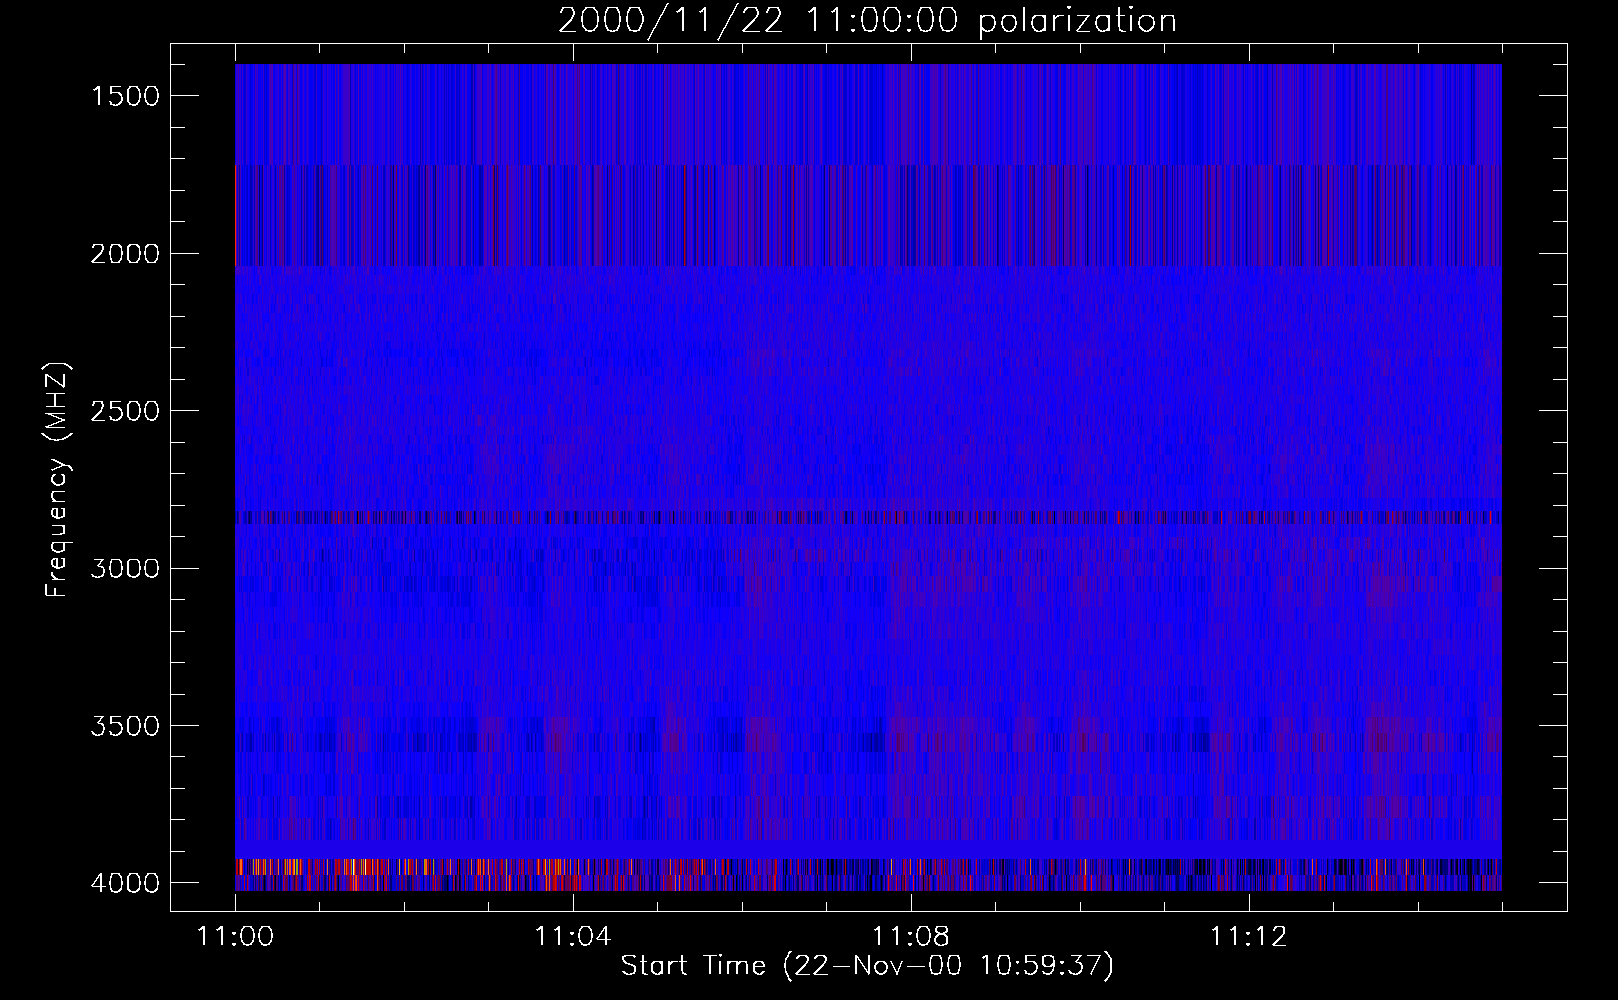Click the 11:00 time tick label

click(x=235, y=937)
